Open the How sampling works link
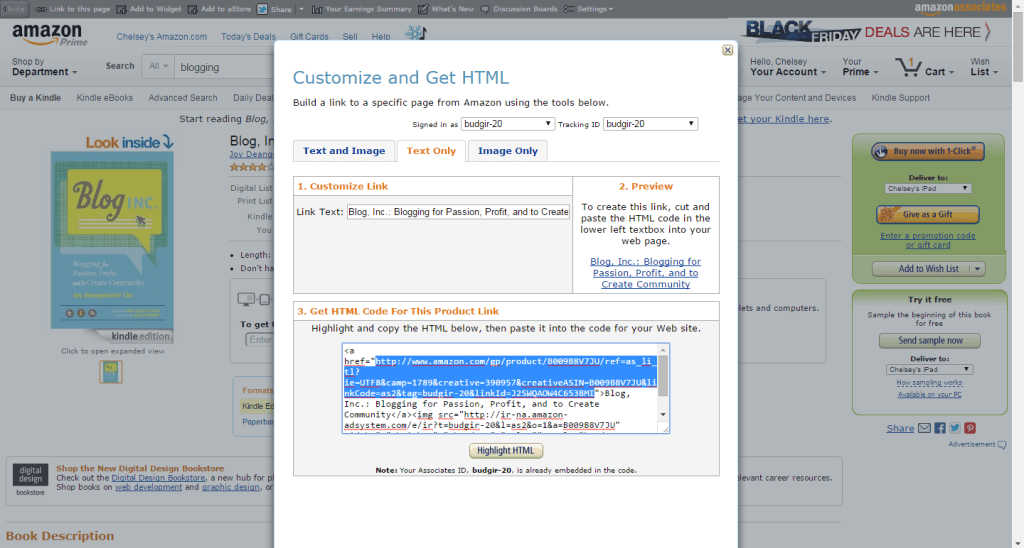This screenshot has height=548, width=1024. point(929,383)
